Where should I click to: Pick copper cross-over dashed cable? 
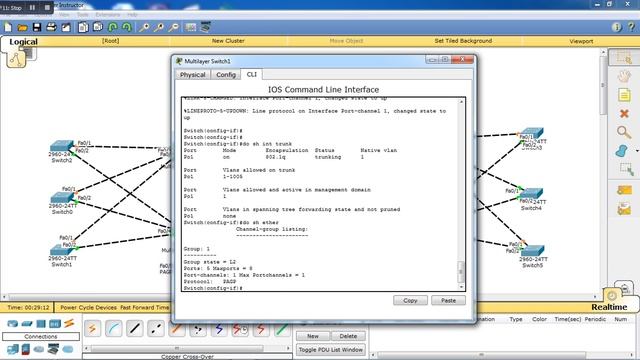click(156, 329)
